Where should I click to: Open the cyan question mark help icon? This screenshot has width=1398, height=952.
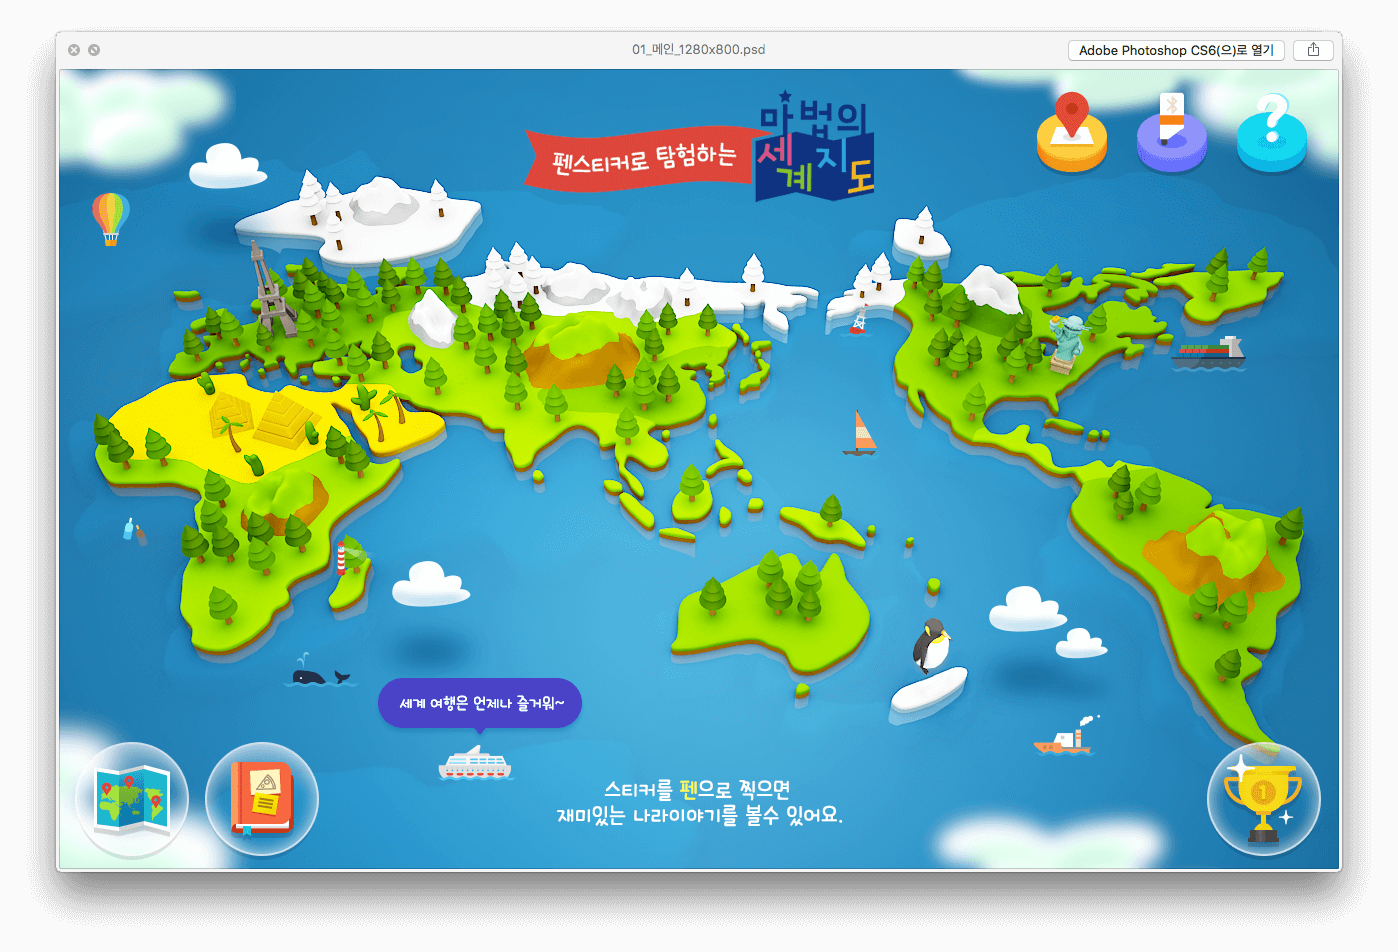point(1271,133)
